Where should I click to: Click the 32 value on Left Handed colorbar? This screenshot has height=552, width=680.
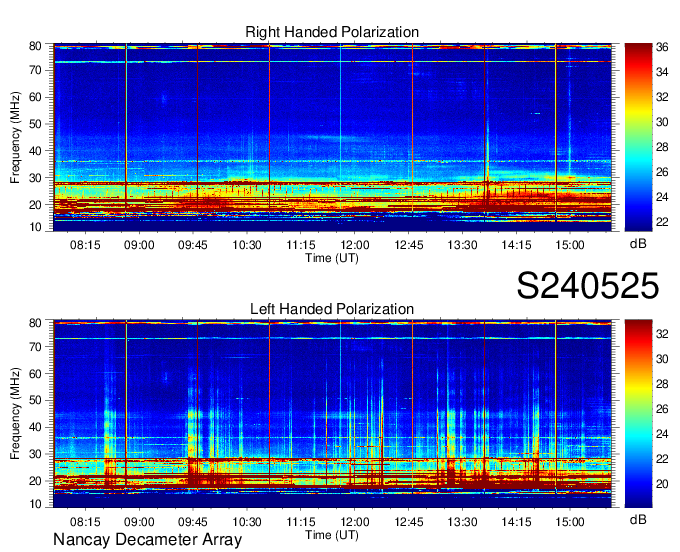click(662, 334)
